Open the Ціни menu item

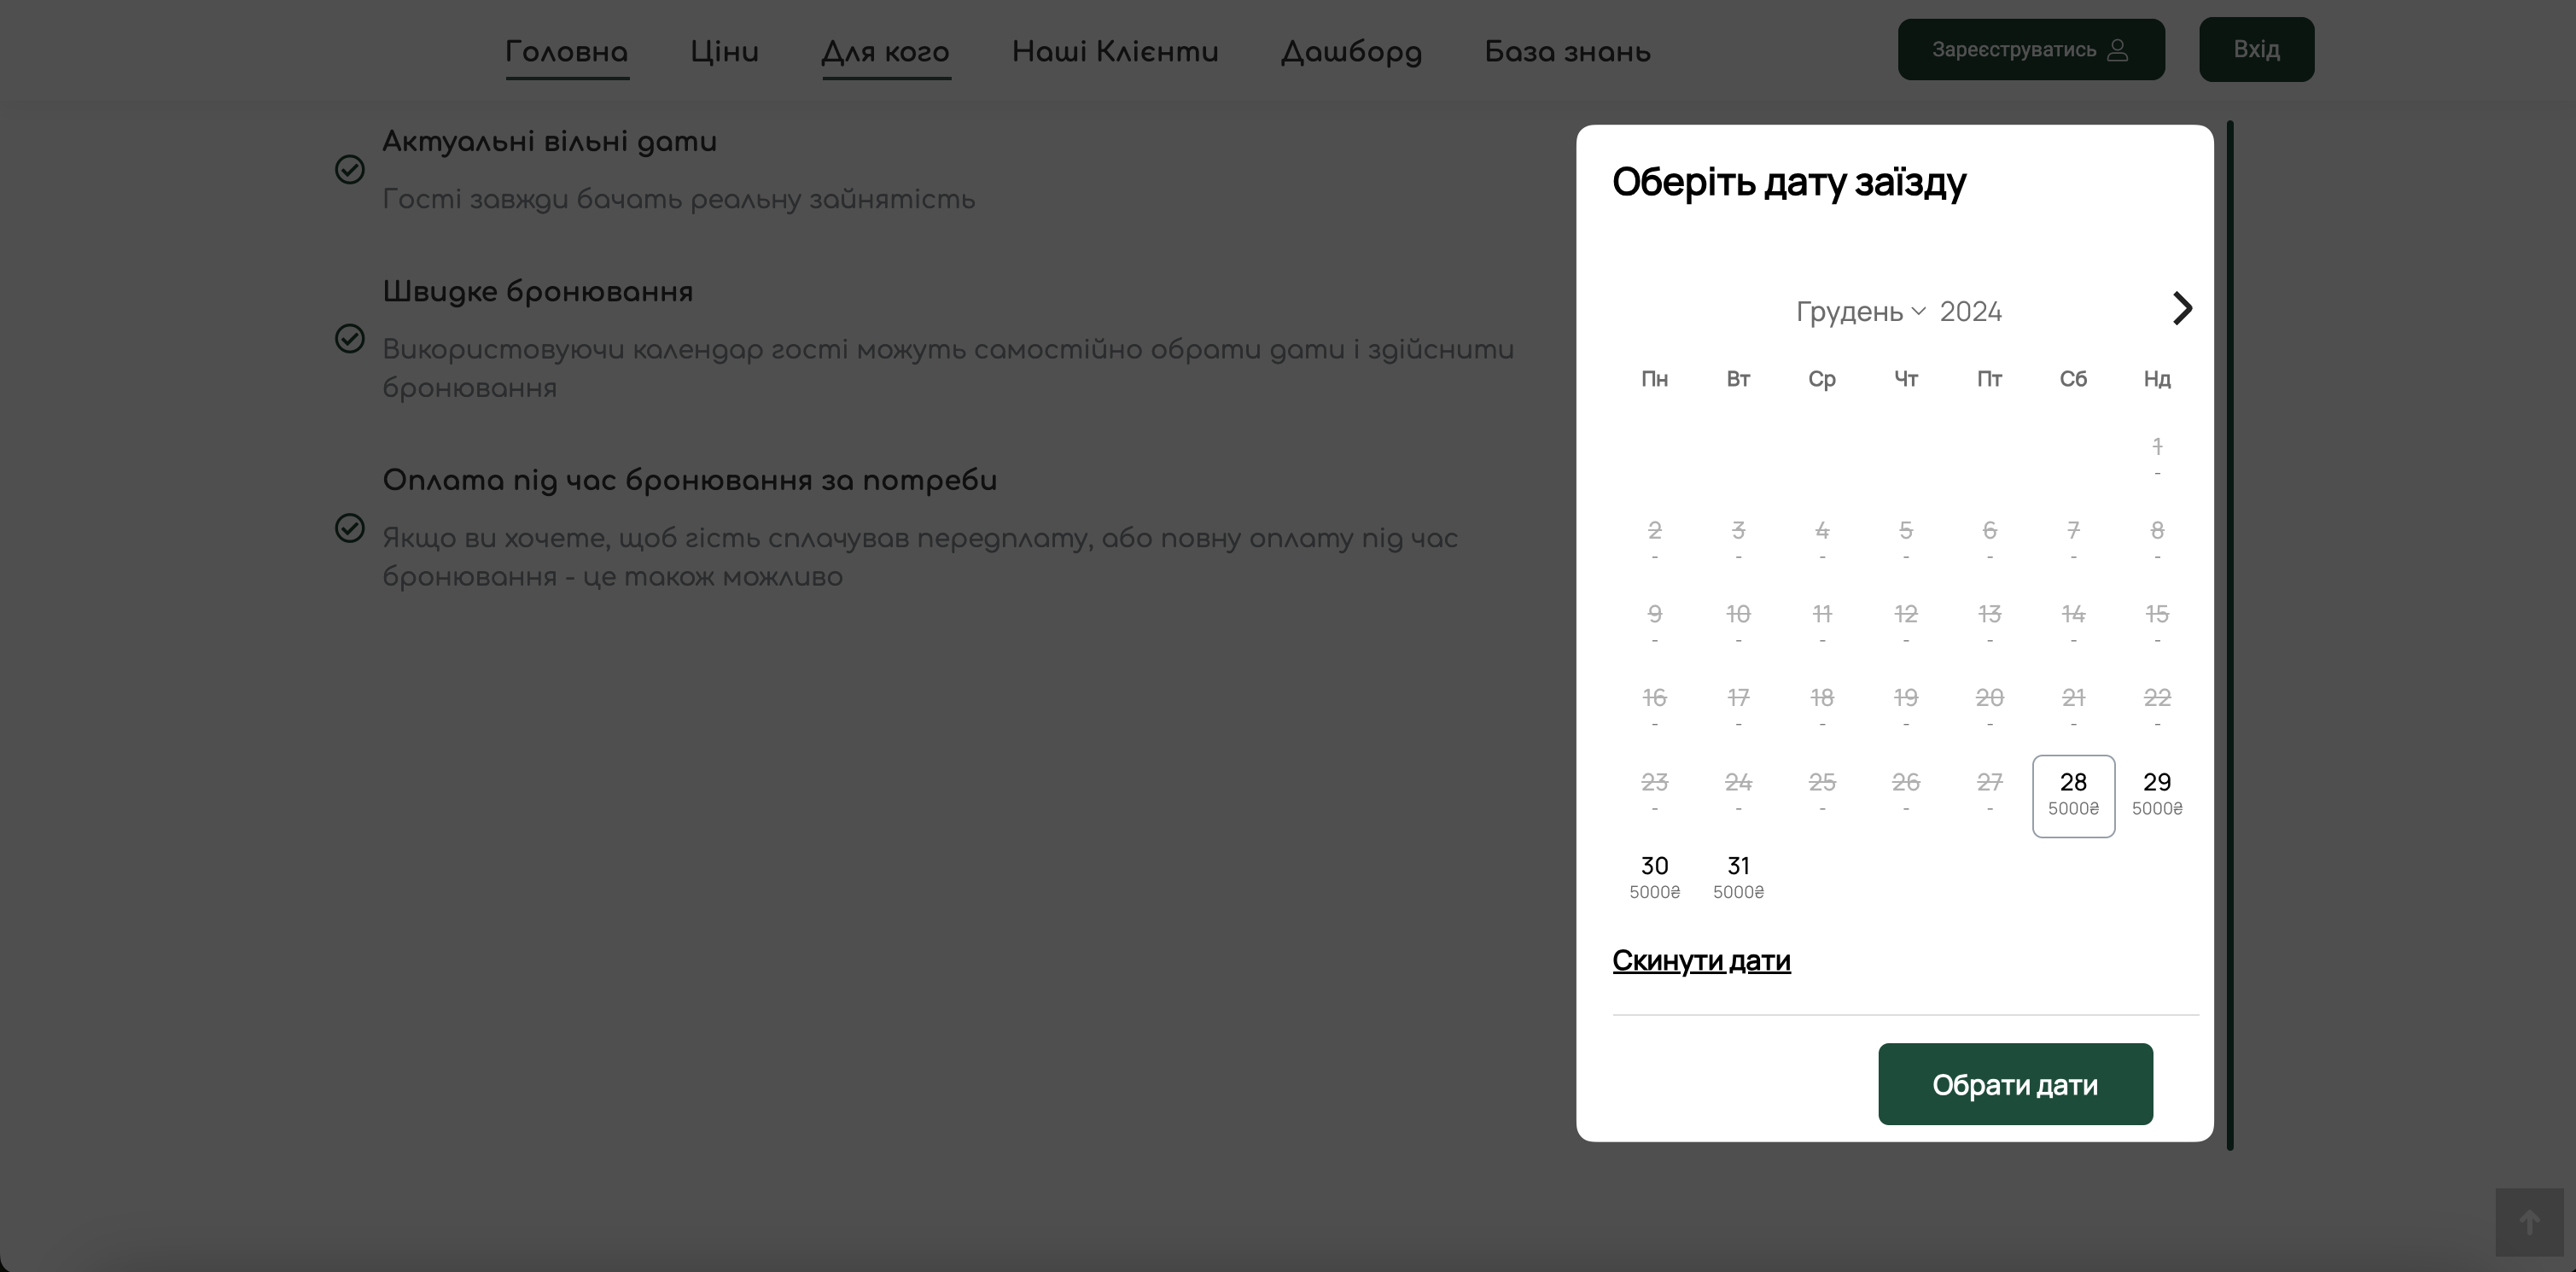[724, 51]
